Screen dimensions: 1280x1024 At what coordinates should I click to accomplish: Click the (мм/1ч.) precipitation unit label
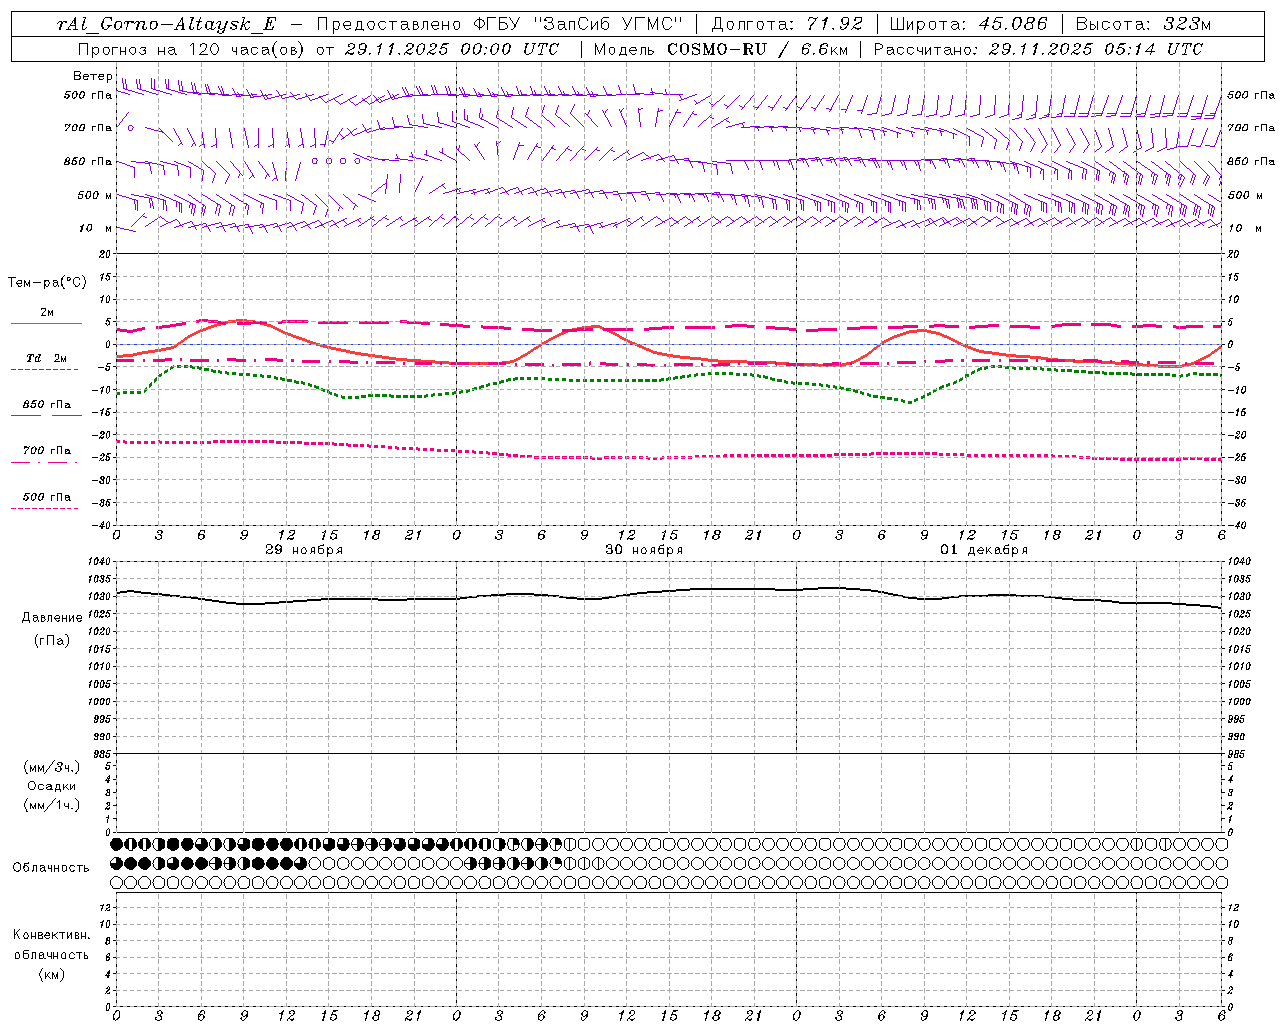pyautogui.click(x=51, y=805)
